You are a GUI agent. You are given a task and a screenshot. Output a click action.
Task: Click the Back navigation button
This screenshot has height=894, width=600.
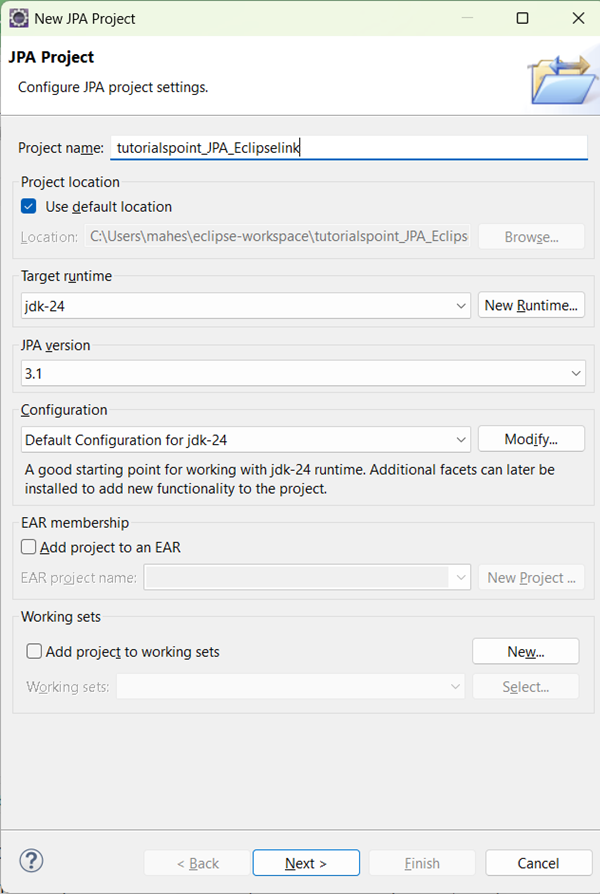pos(196,862)
